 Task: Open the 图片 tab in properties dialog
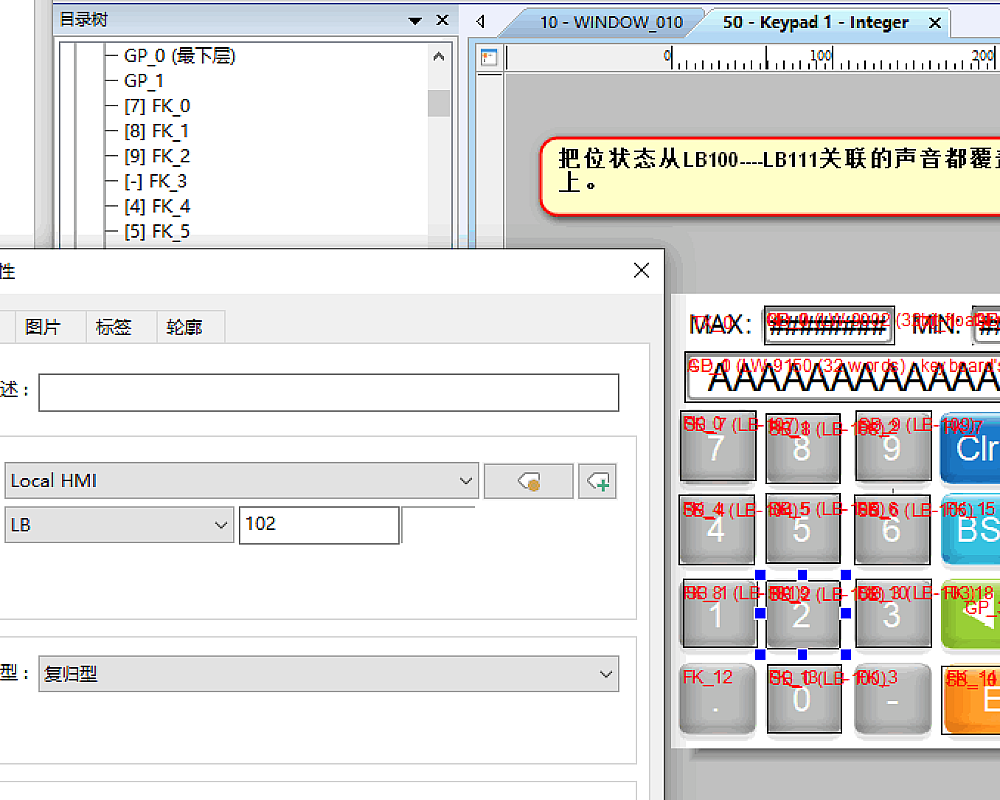pos(42,327)
